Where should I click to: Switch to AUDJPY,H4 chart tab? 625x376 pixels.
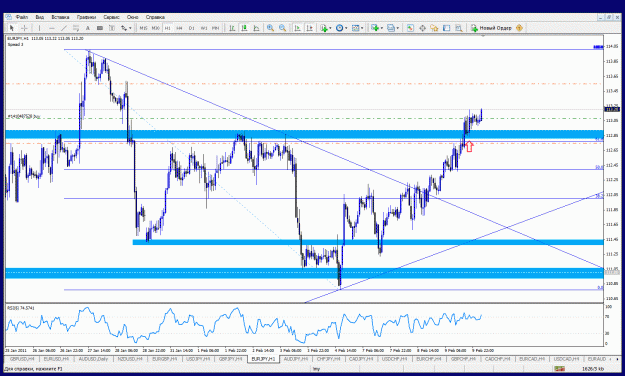click(x=296, y=359)
